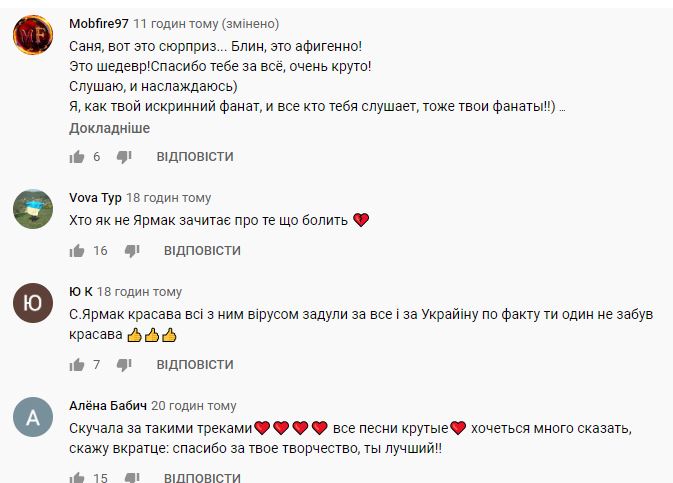Open Ю К's round avatar

[x=33, y=304]
